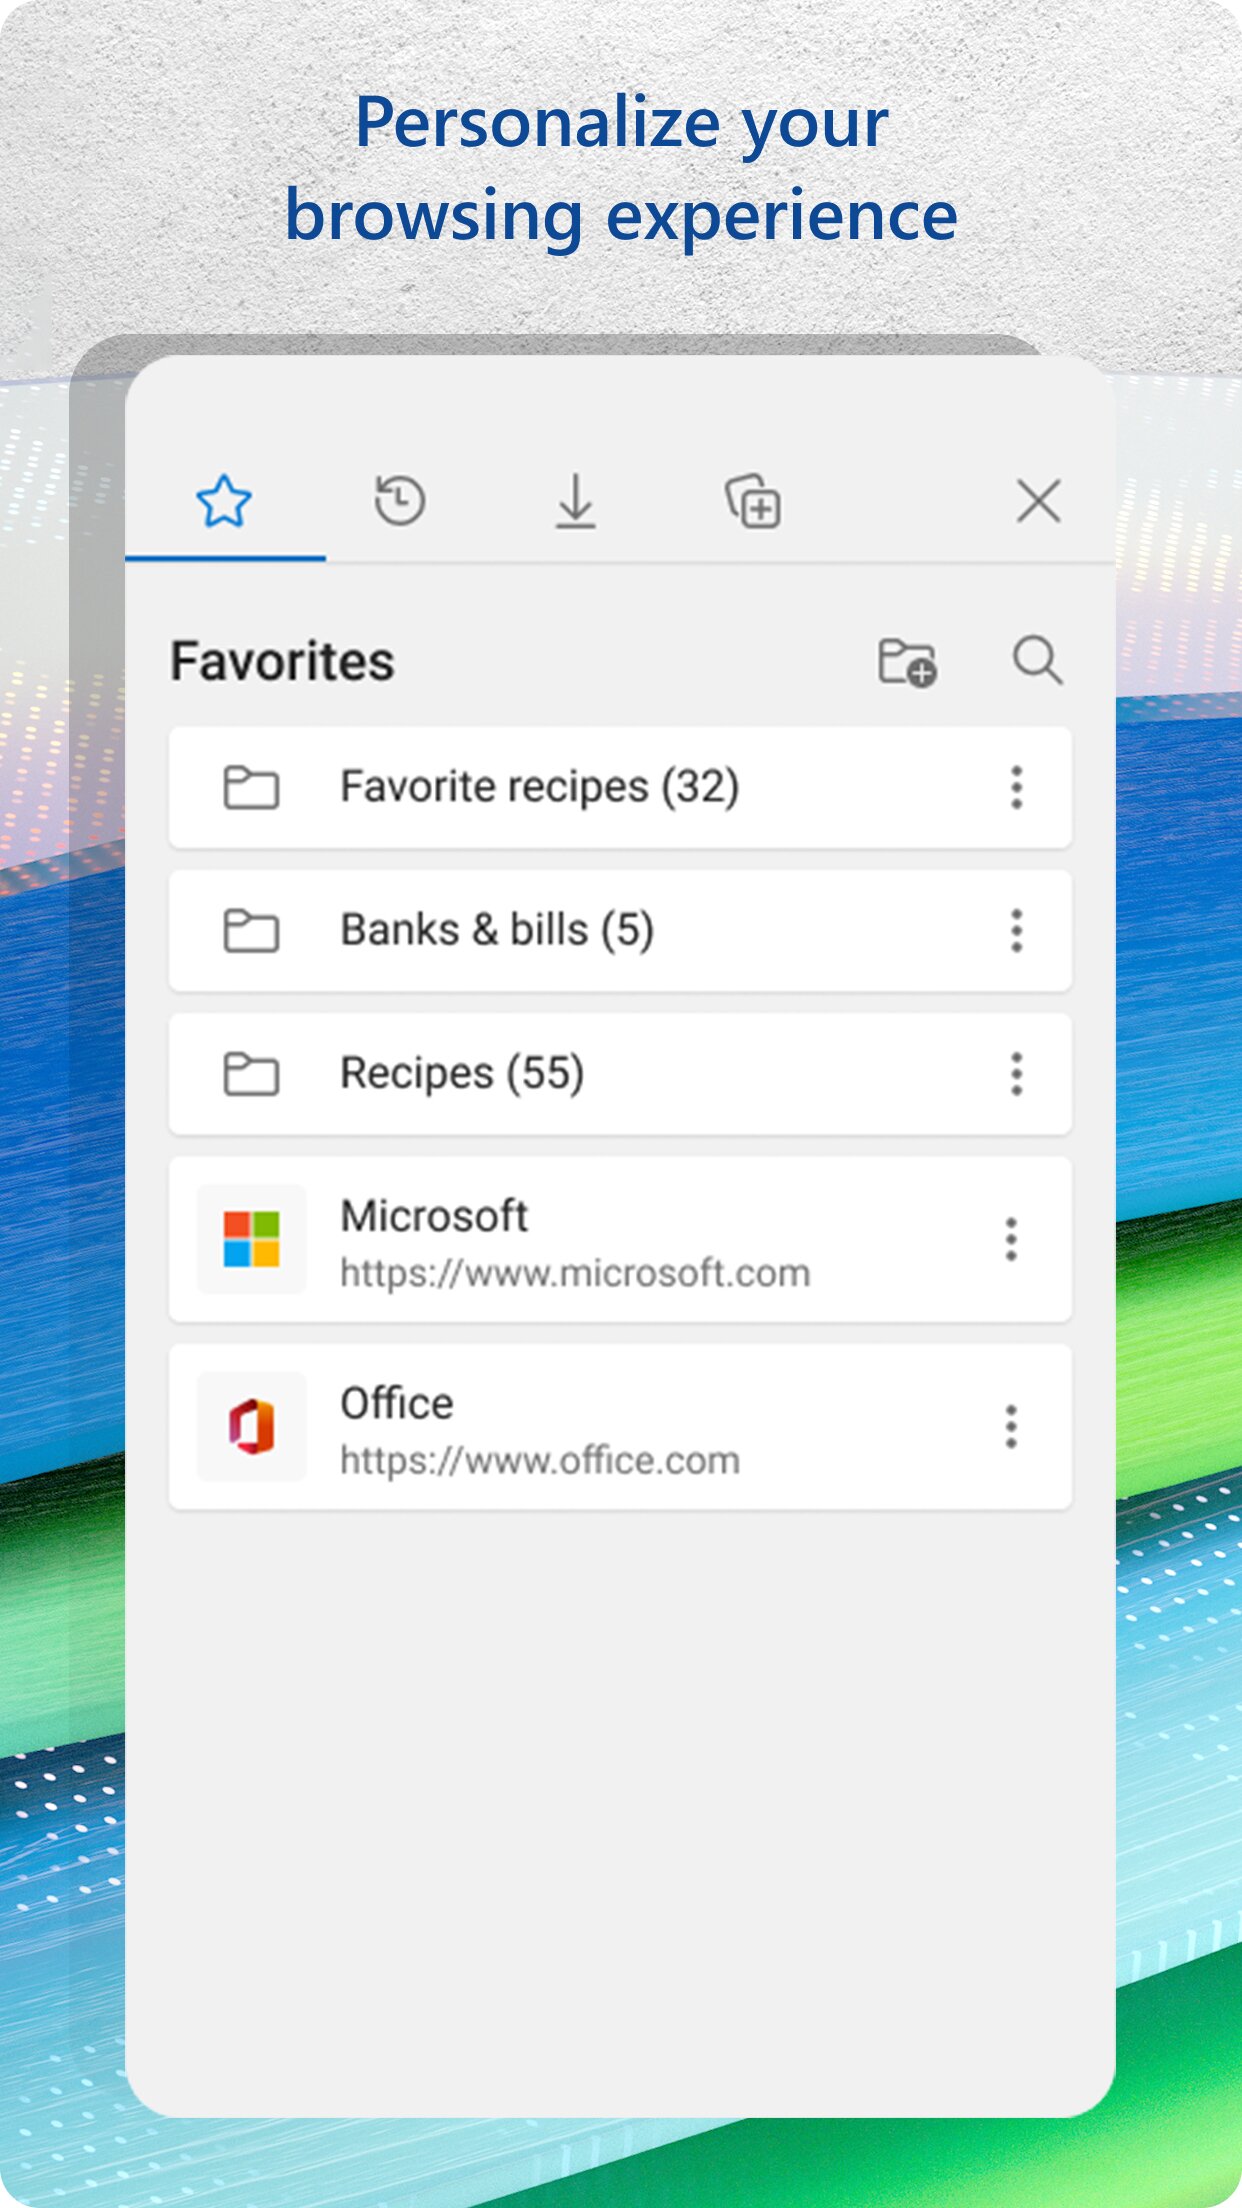Screen dimensions: 1242x2208
Task: Select the Banks & bills folder icon
Action: 251,931
